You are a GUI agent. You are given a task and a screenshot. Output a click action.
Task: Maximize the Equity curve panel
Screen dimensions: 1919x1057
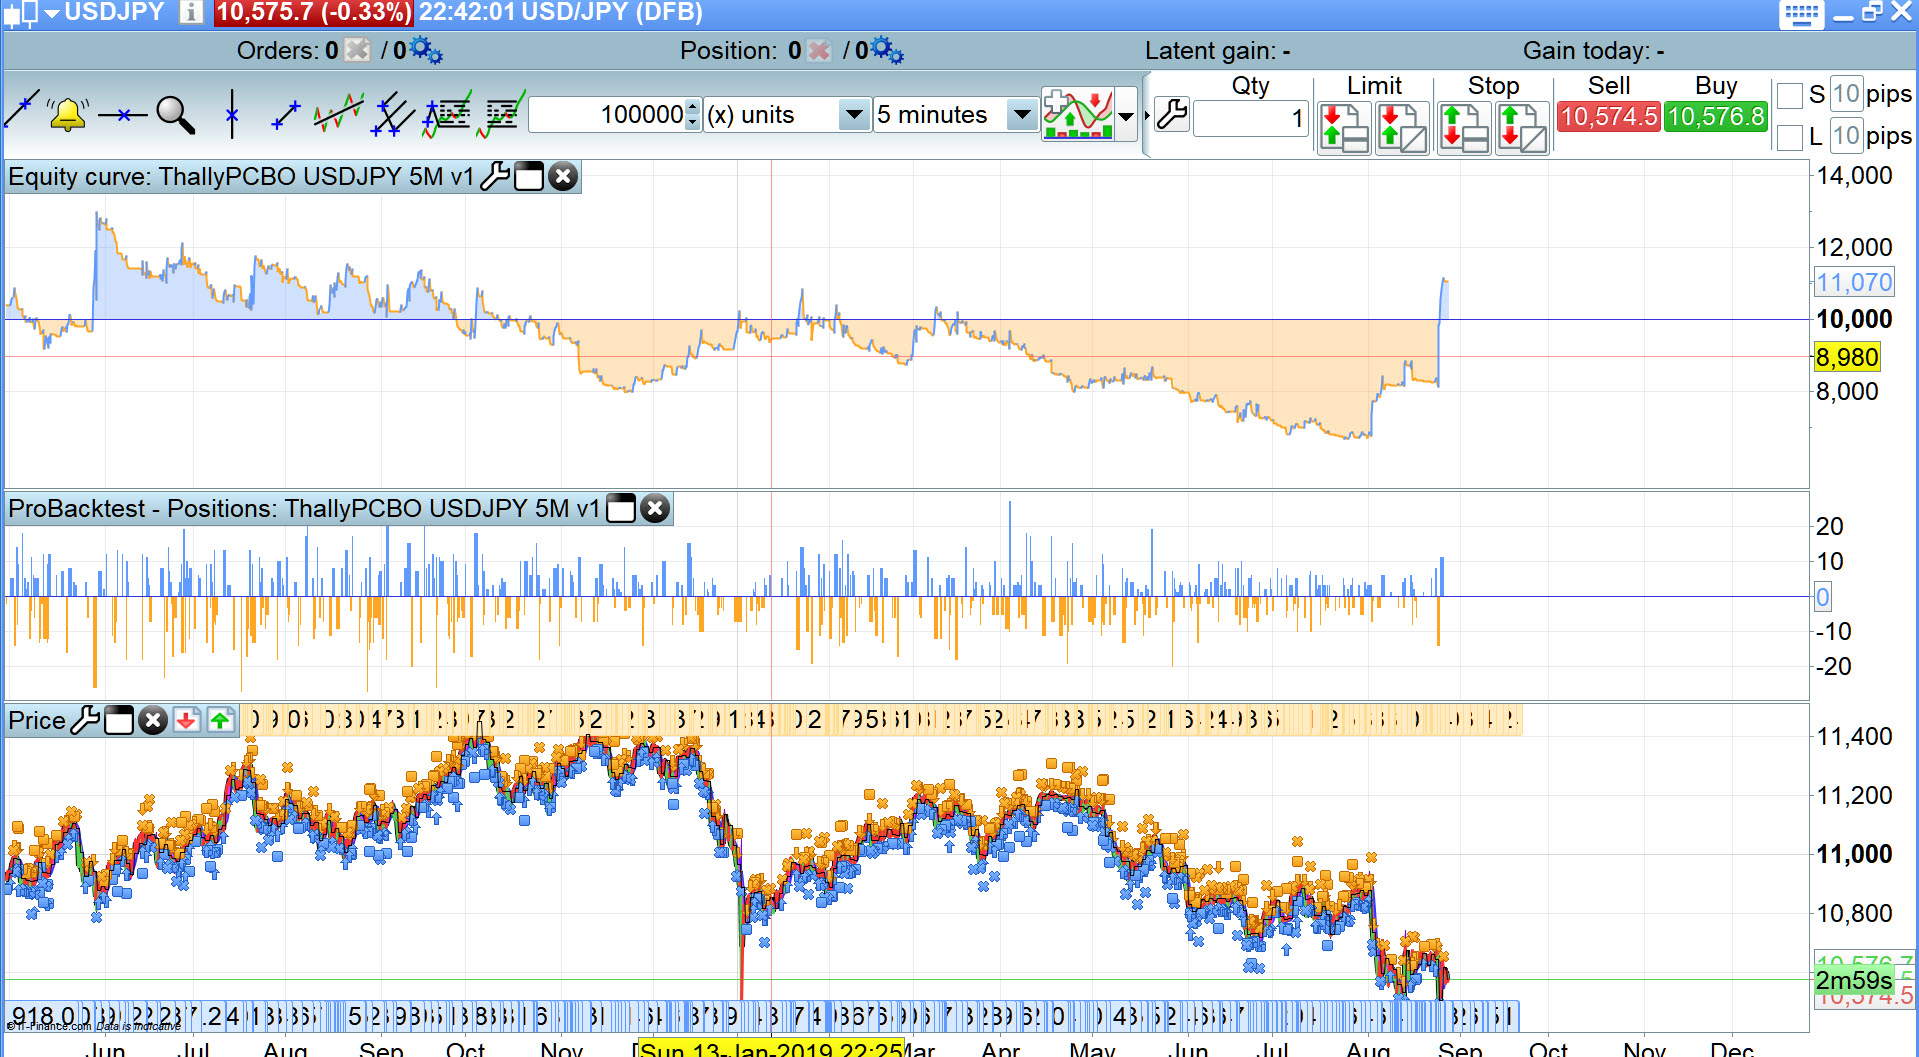pos(528,176)
